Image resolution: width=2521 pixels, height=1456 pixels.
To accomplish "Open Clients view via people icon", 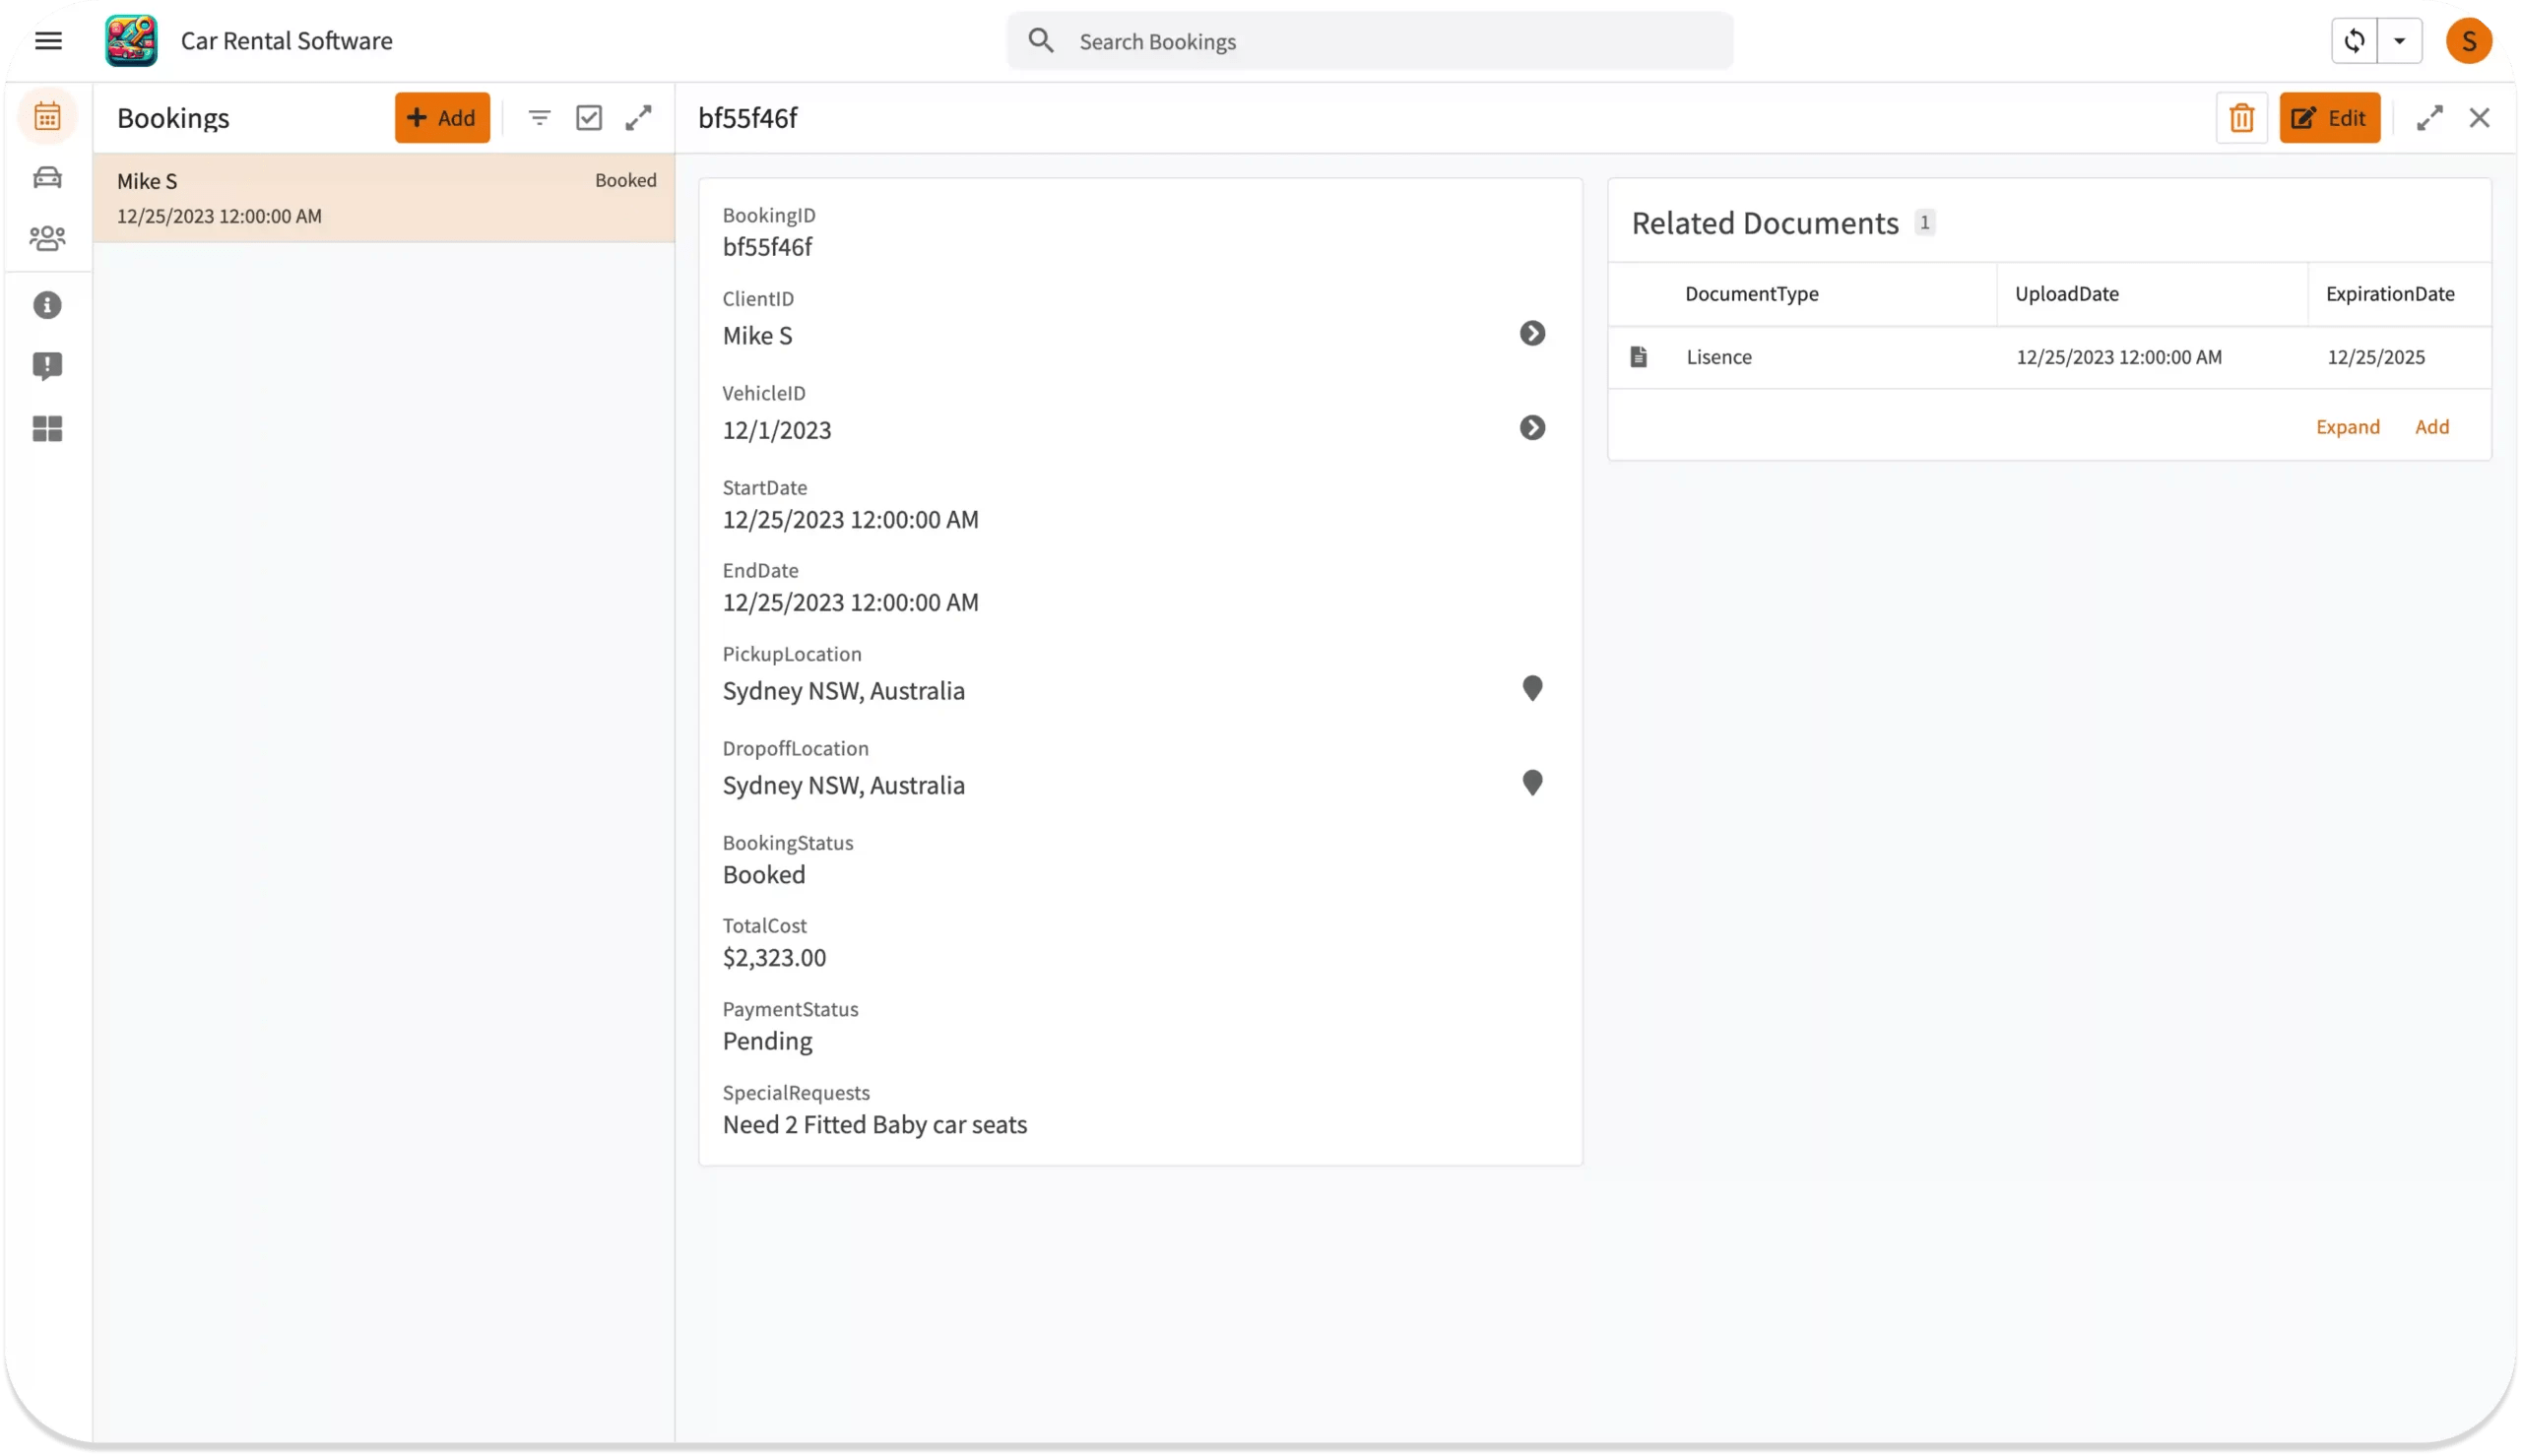I will (x=47, y=238).
